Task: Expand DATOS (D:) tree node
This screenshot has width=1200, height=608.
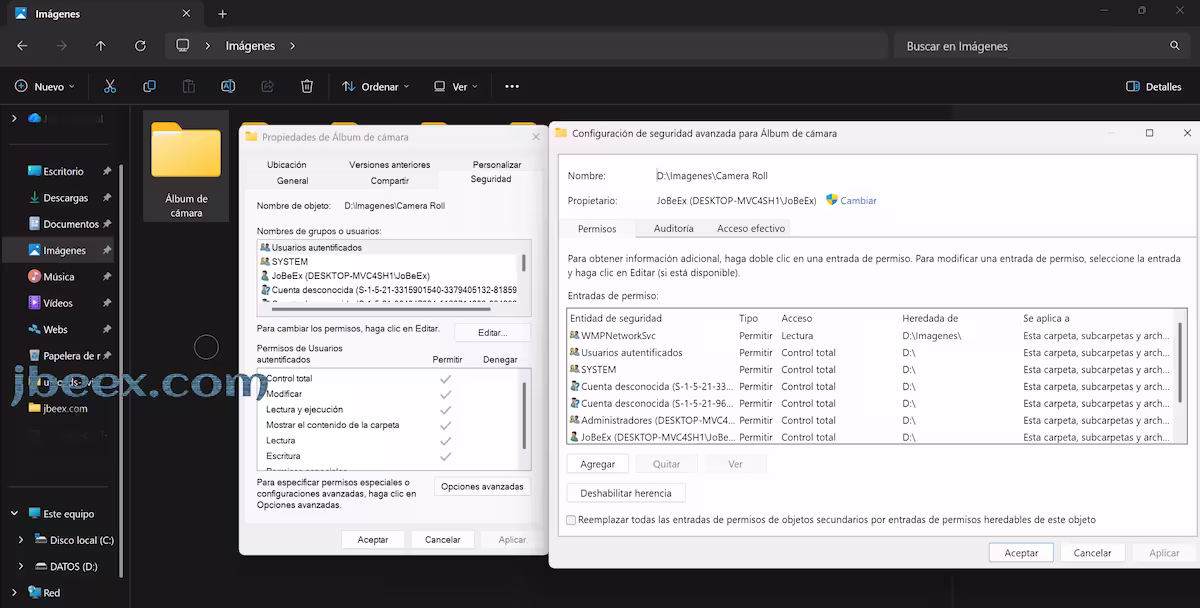Action: point(21,567)
